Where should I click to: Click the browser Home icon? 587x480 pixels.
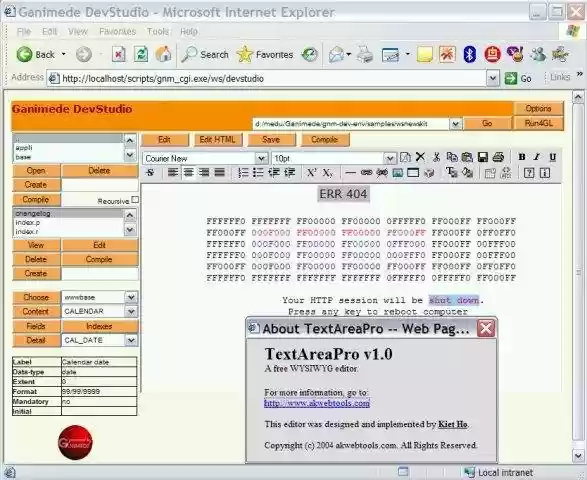click(x=163, y=55)
